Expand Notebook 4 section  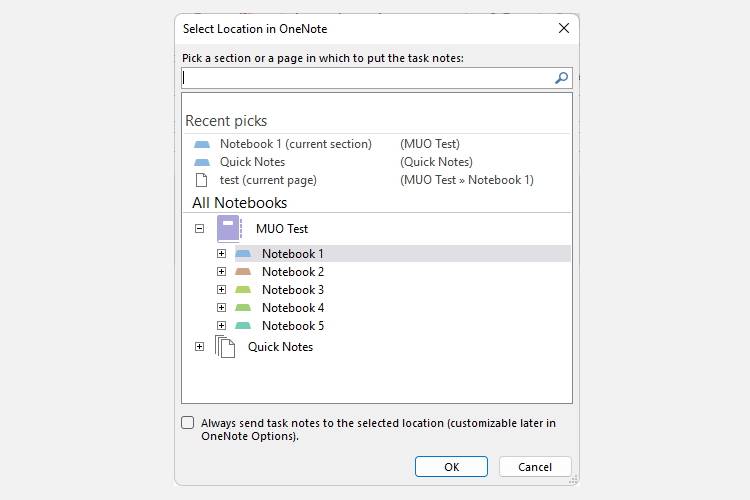[221, 308]
